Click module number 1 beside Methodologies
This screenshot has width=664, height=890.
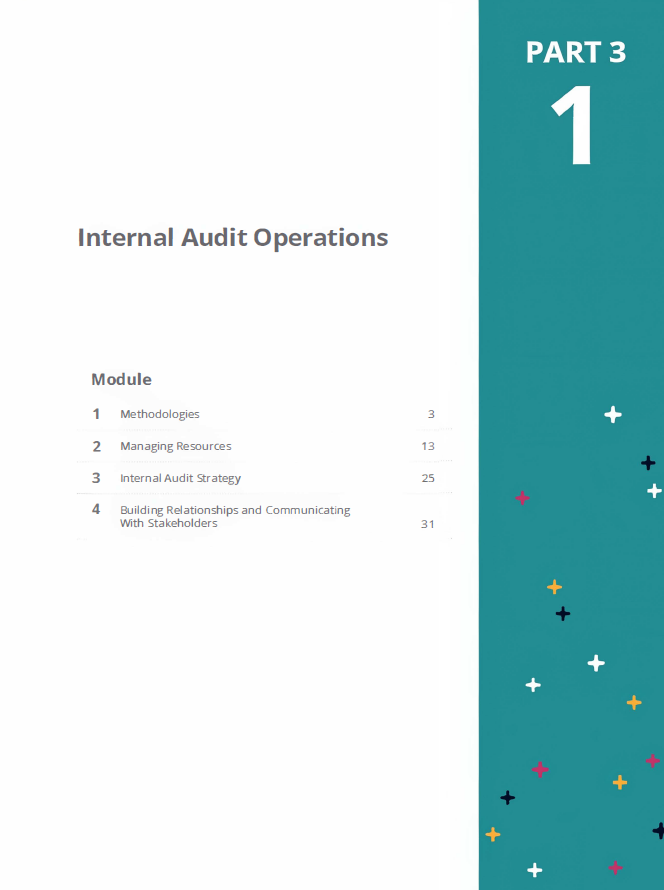[96, 414]
